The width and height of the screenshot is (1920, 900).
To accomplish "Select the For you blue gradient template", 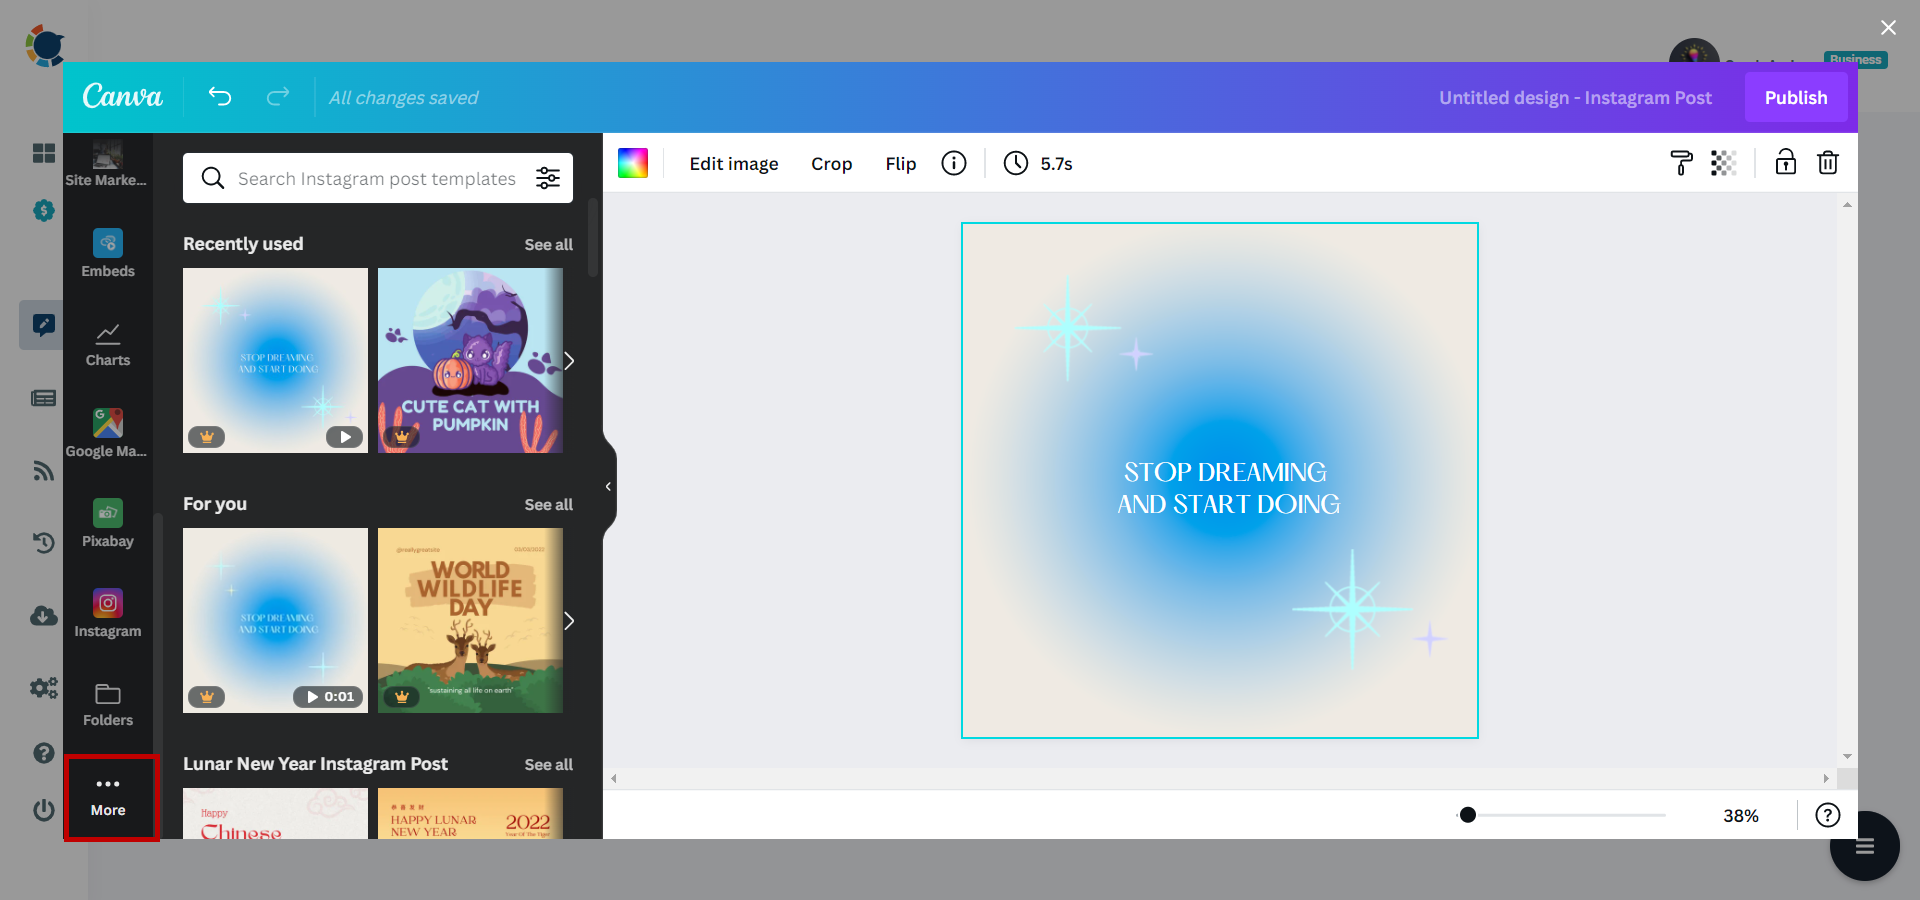I will pos(275,620).
